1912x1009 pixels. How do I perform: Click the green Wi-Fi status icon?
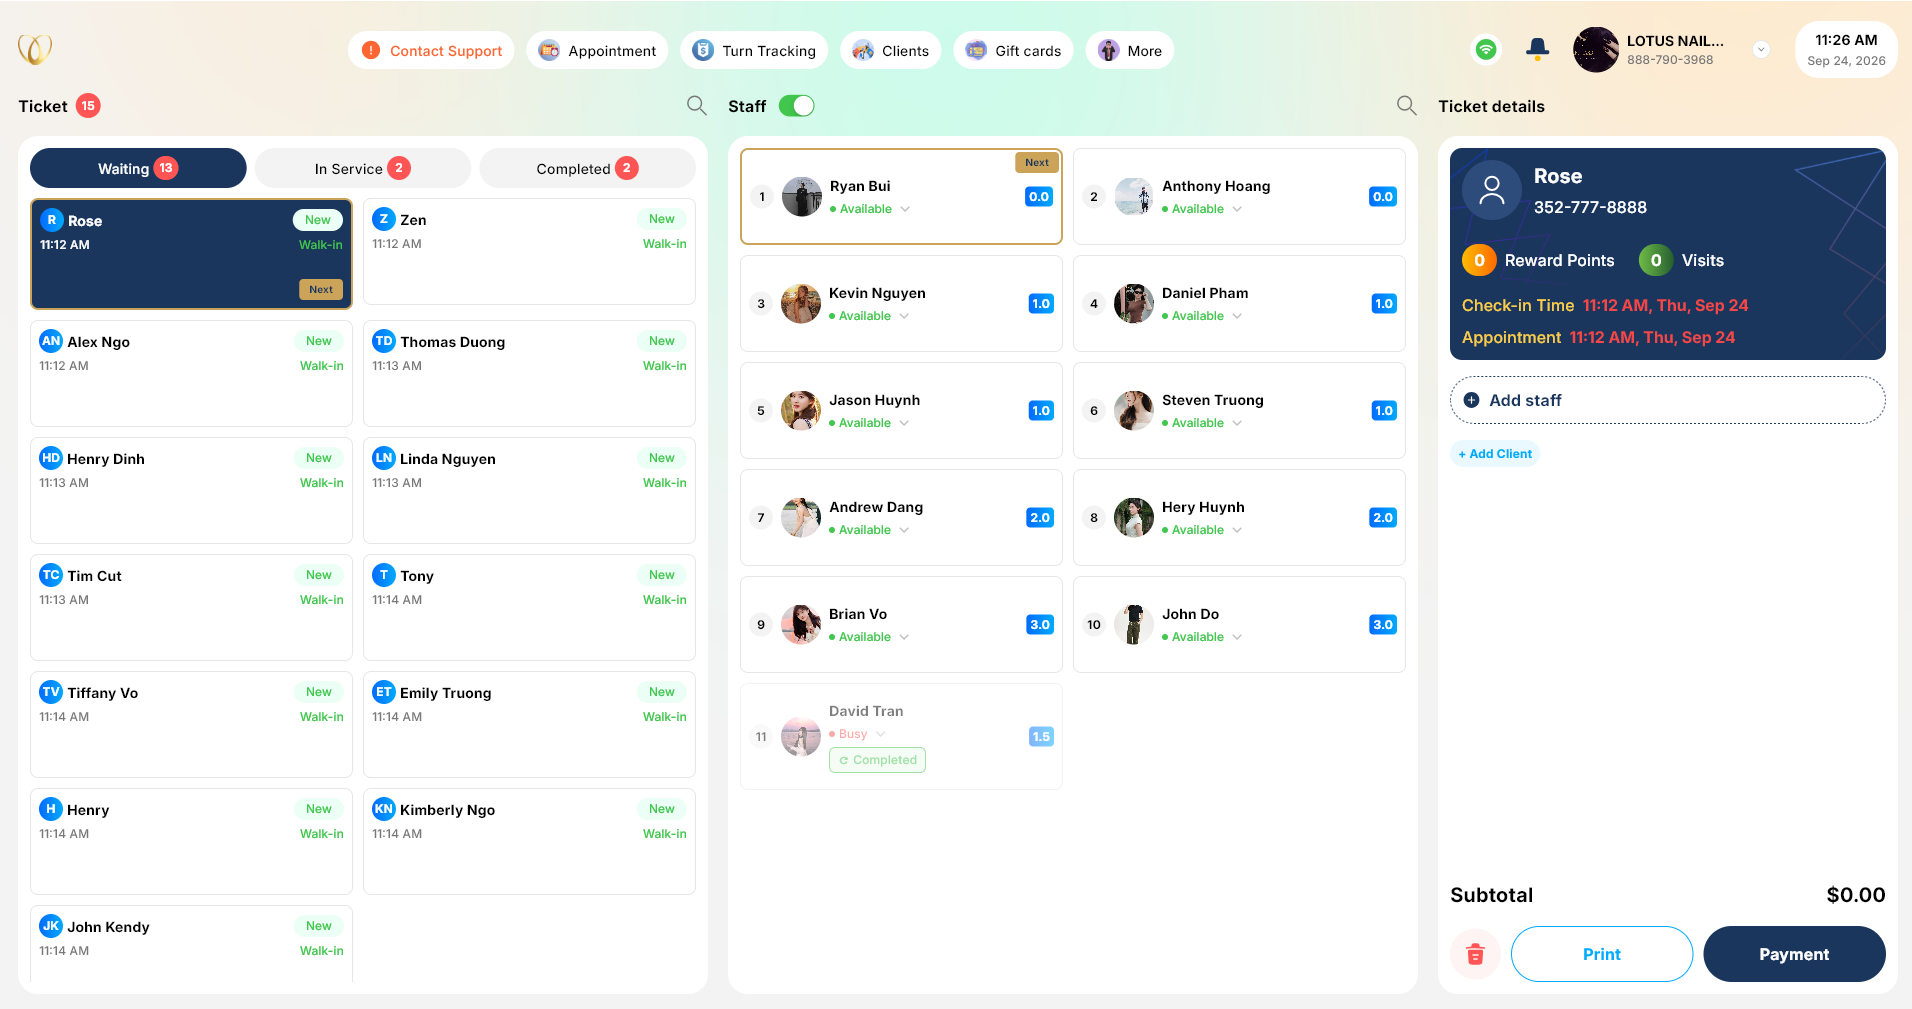coord(1486,49)
